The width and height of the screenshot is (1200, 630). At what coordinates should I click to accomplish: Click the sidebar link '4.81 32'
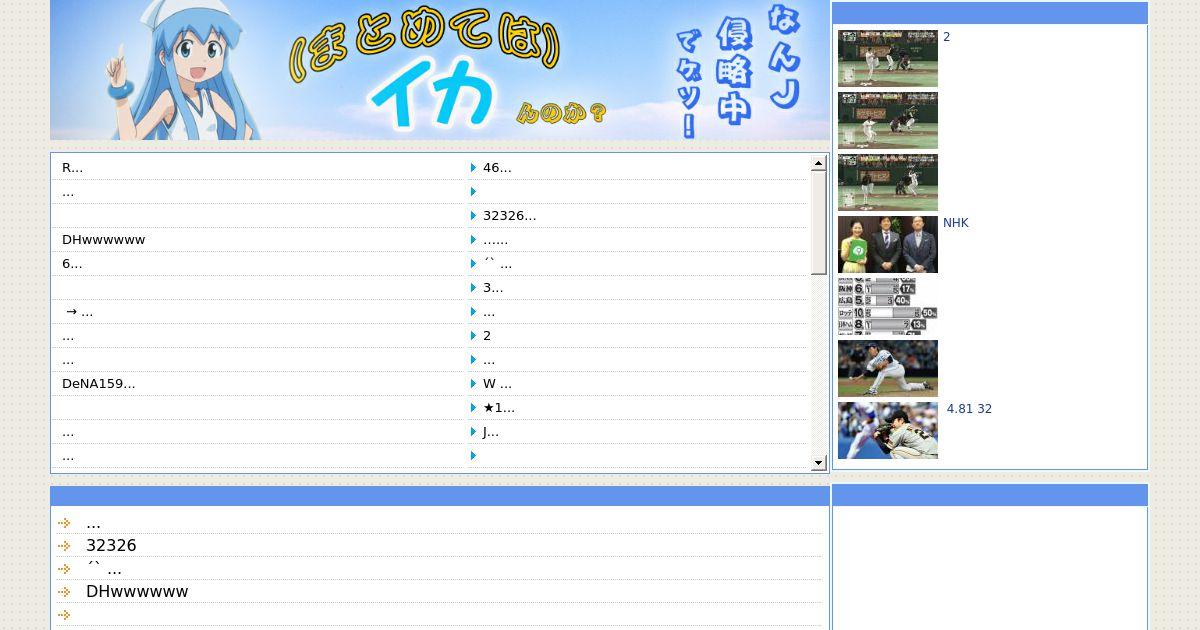click(969, 409)
